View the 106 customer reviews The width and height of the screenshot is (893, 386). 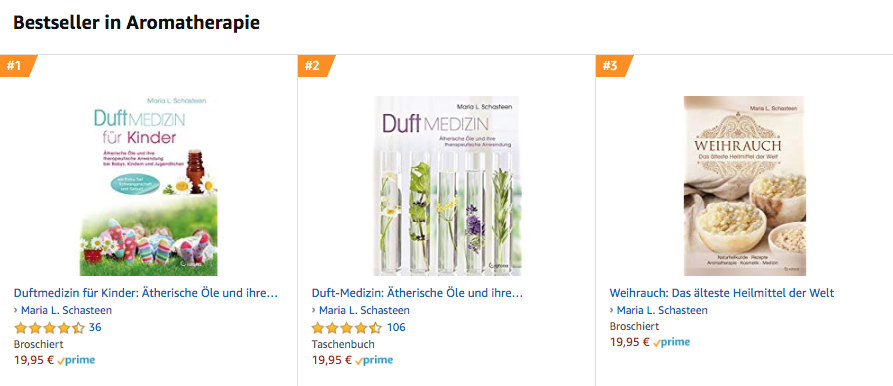(x=396, y=327)
